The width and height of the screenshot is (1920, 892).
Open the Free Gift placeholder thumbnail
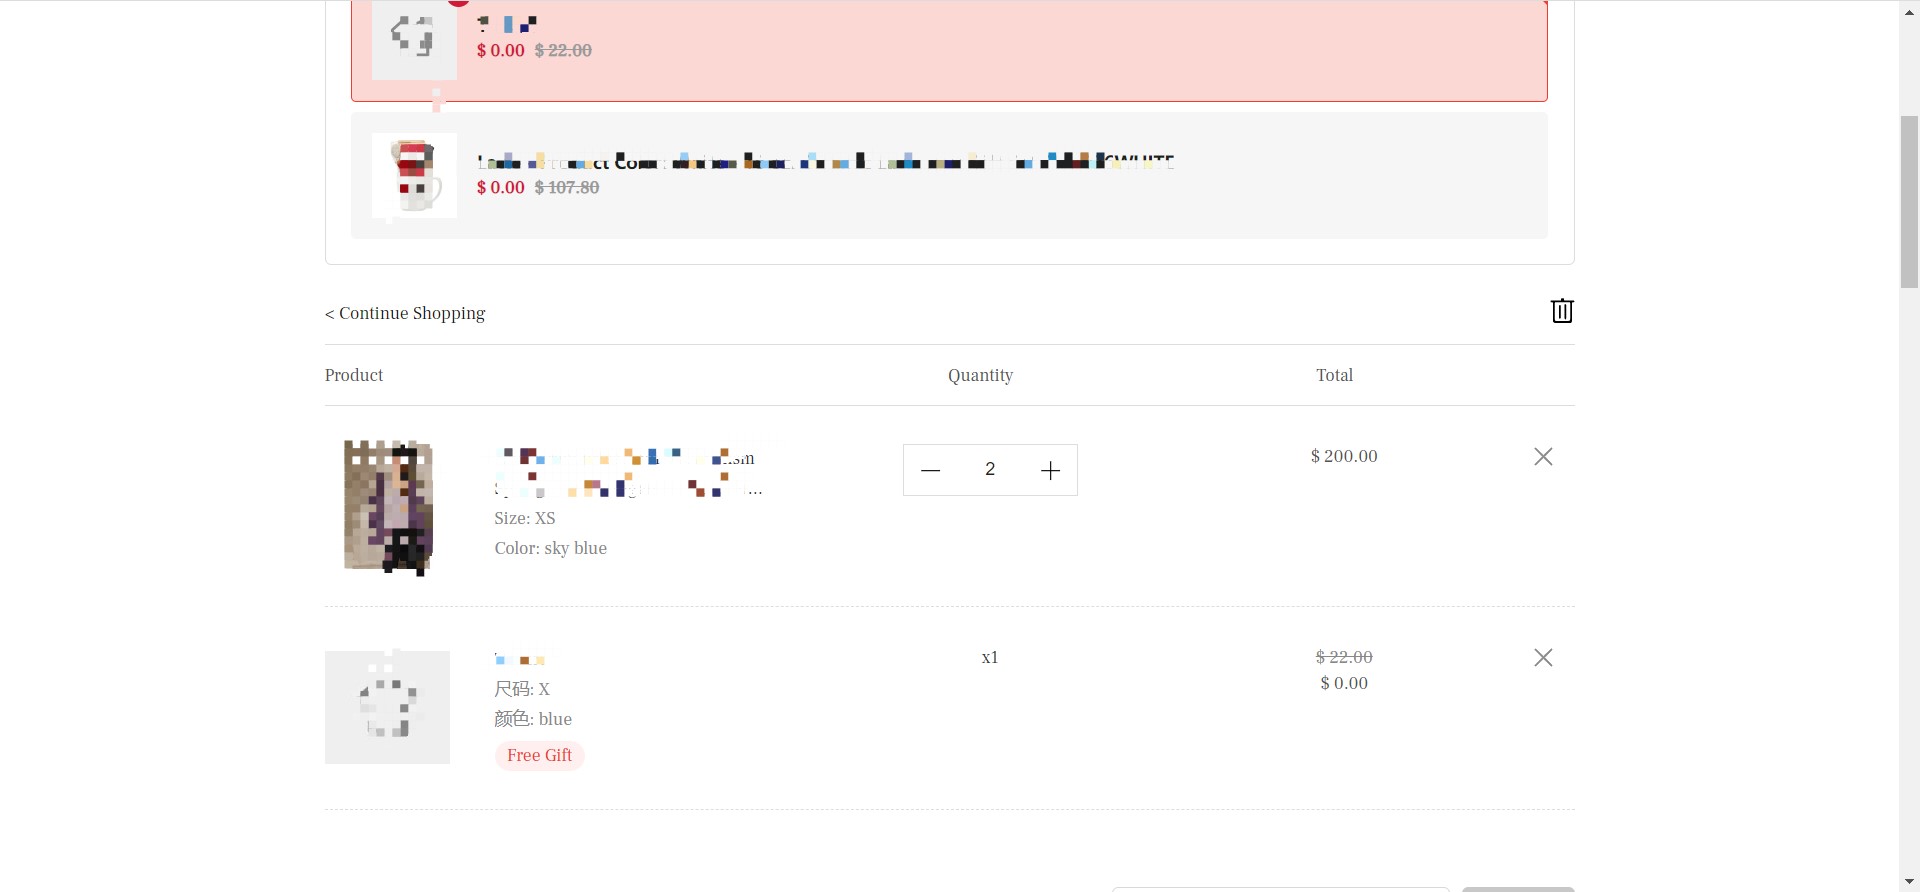387,707
